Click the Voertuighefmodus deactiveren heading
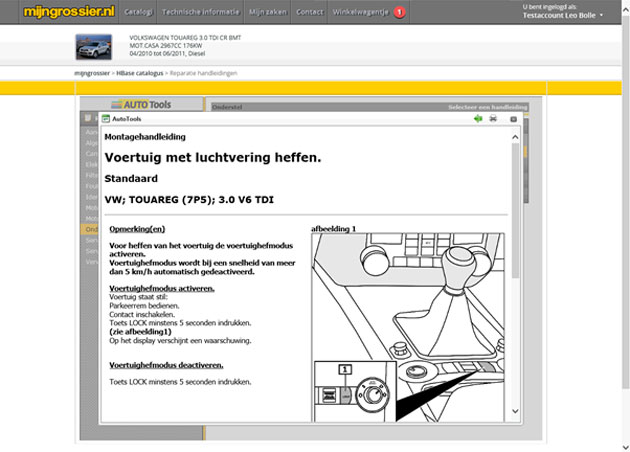630x452 pixels. point(166,365)
